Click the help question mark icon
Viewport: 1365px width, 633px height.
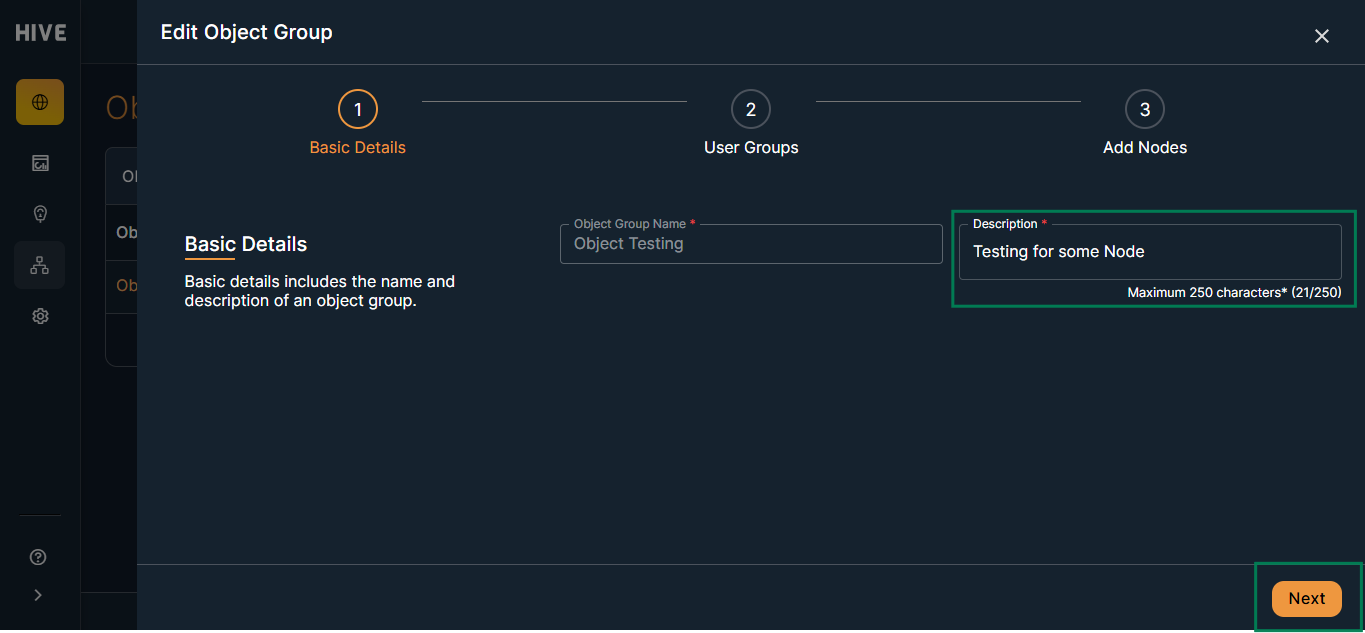(39, 557)
